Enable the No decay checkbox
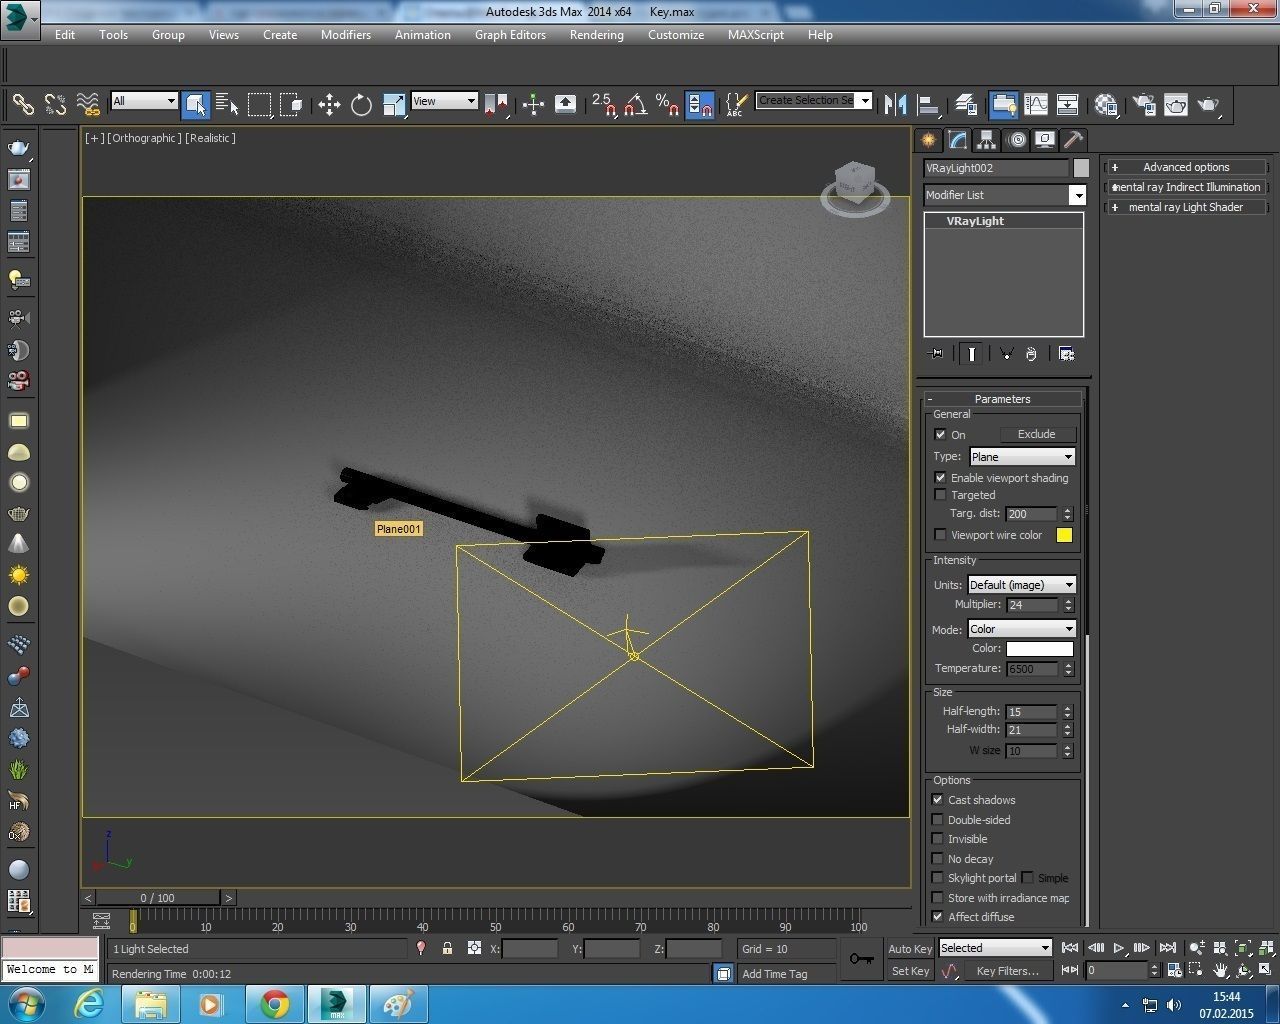The height and width of the screenshot is (1024, 1280). pyautogui.click(x=937, y=859)
